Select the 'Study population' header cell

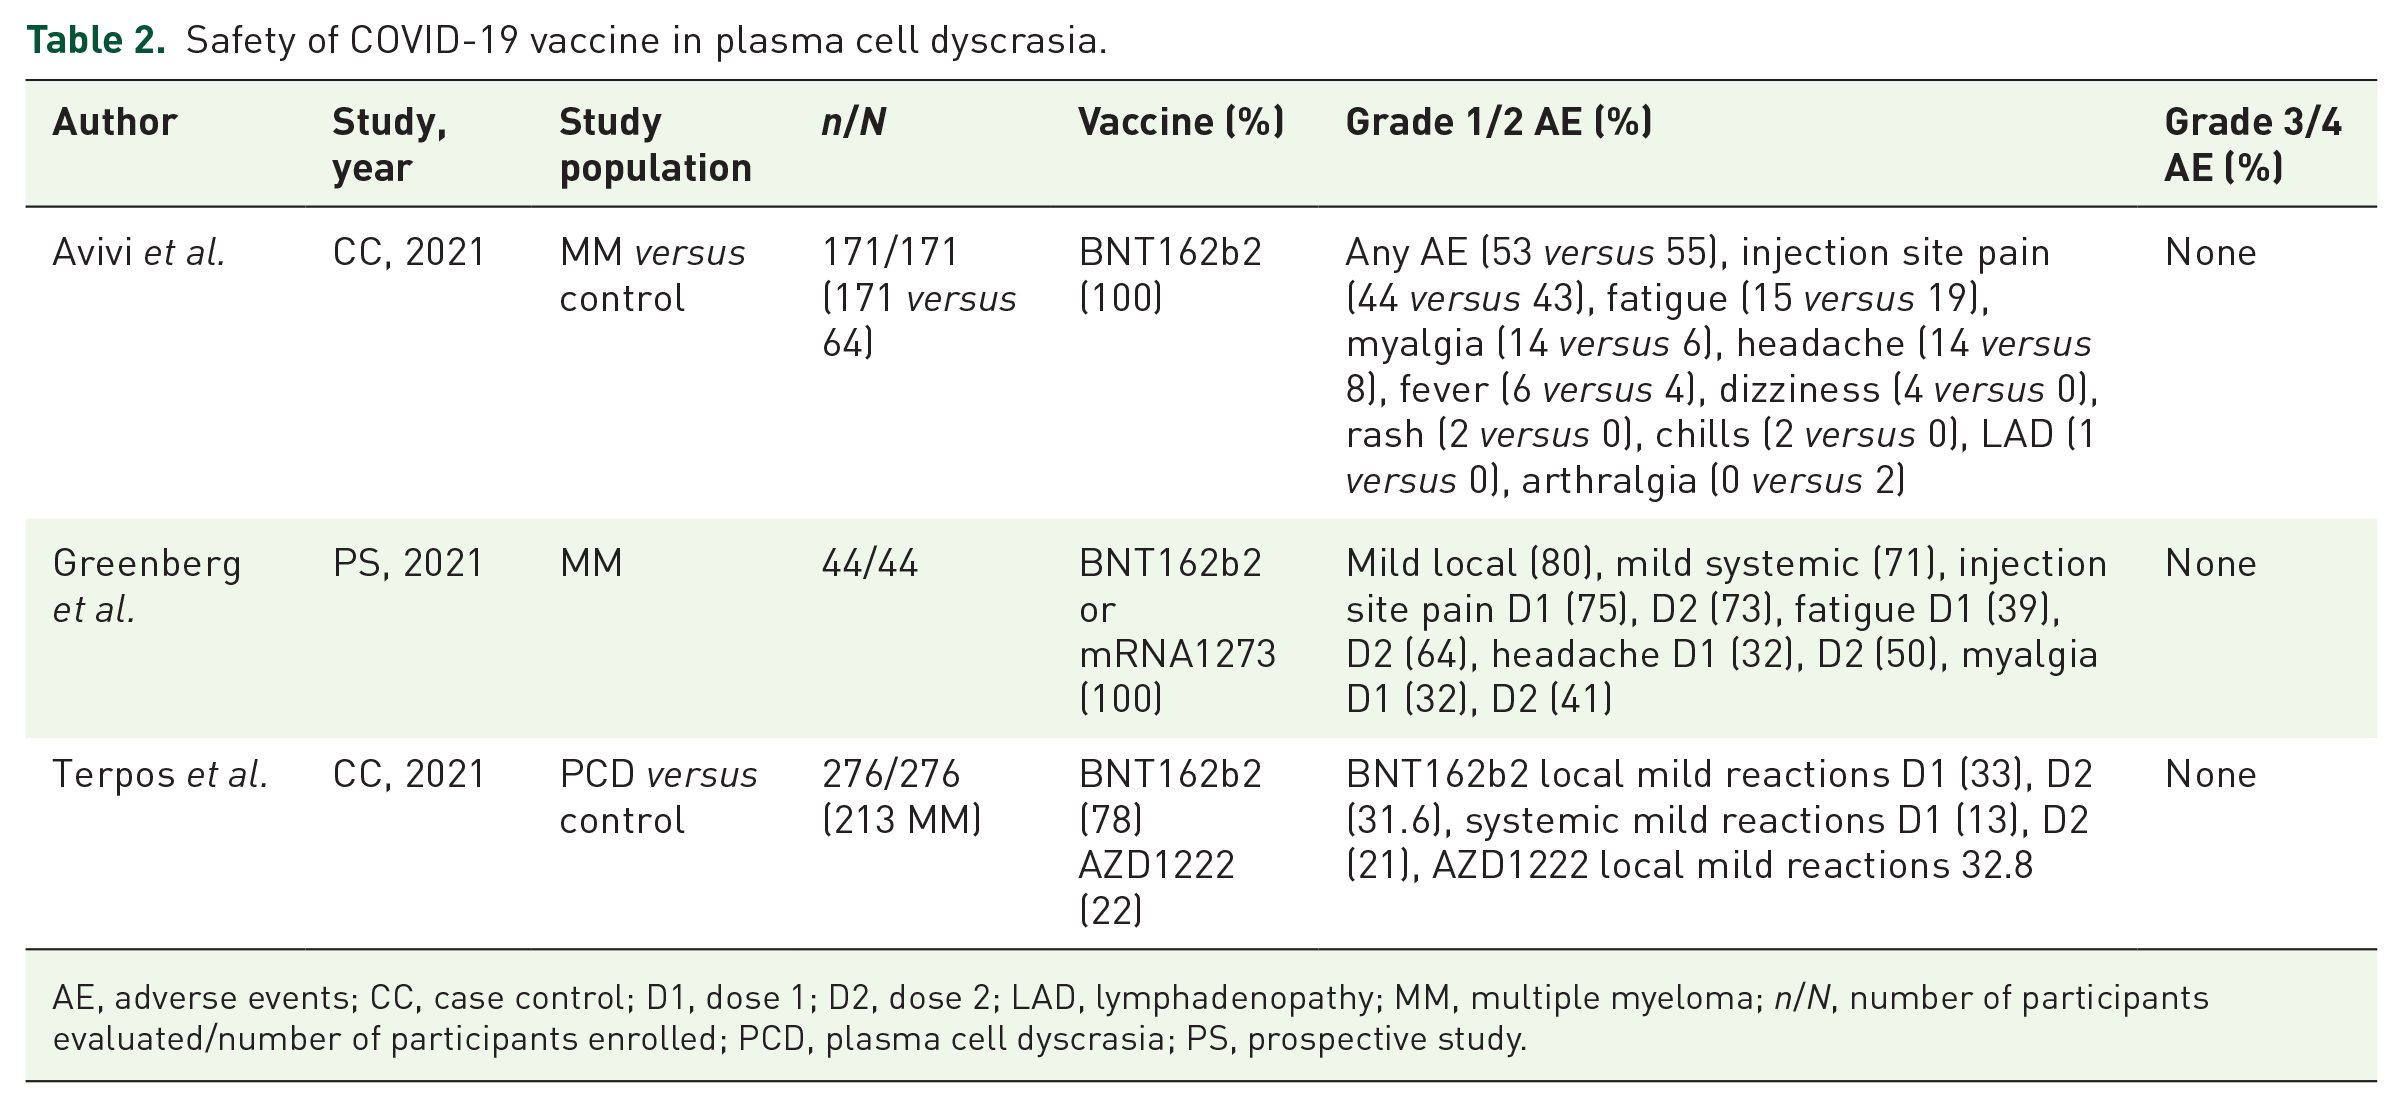655,145
